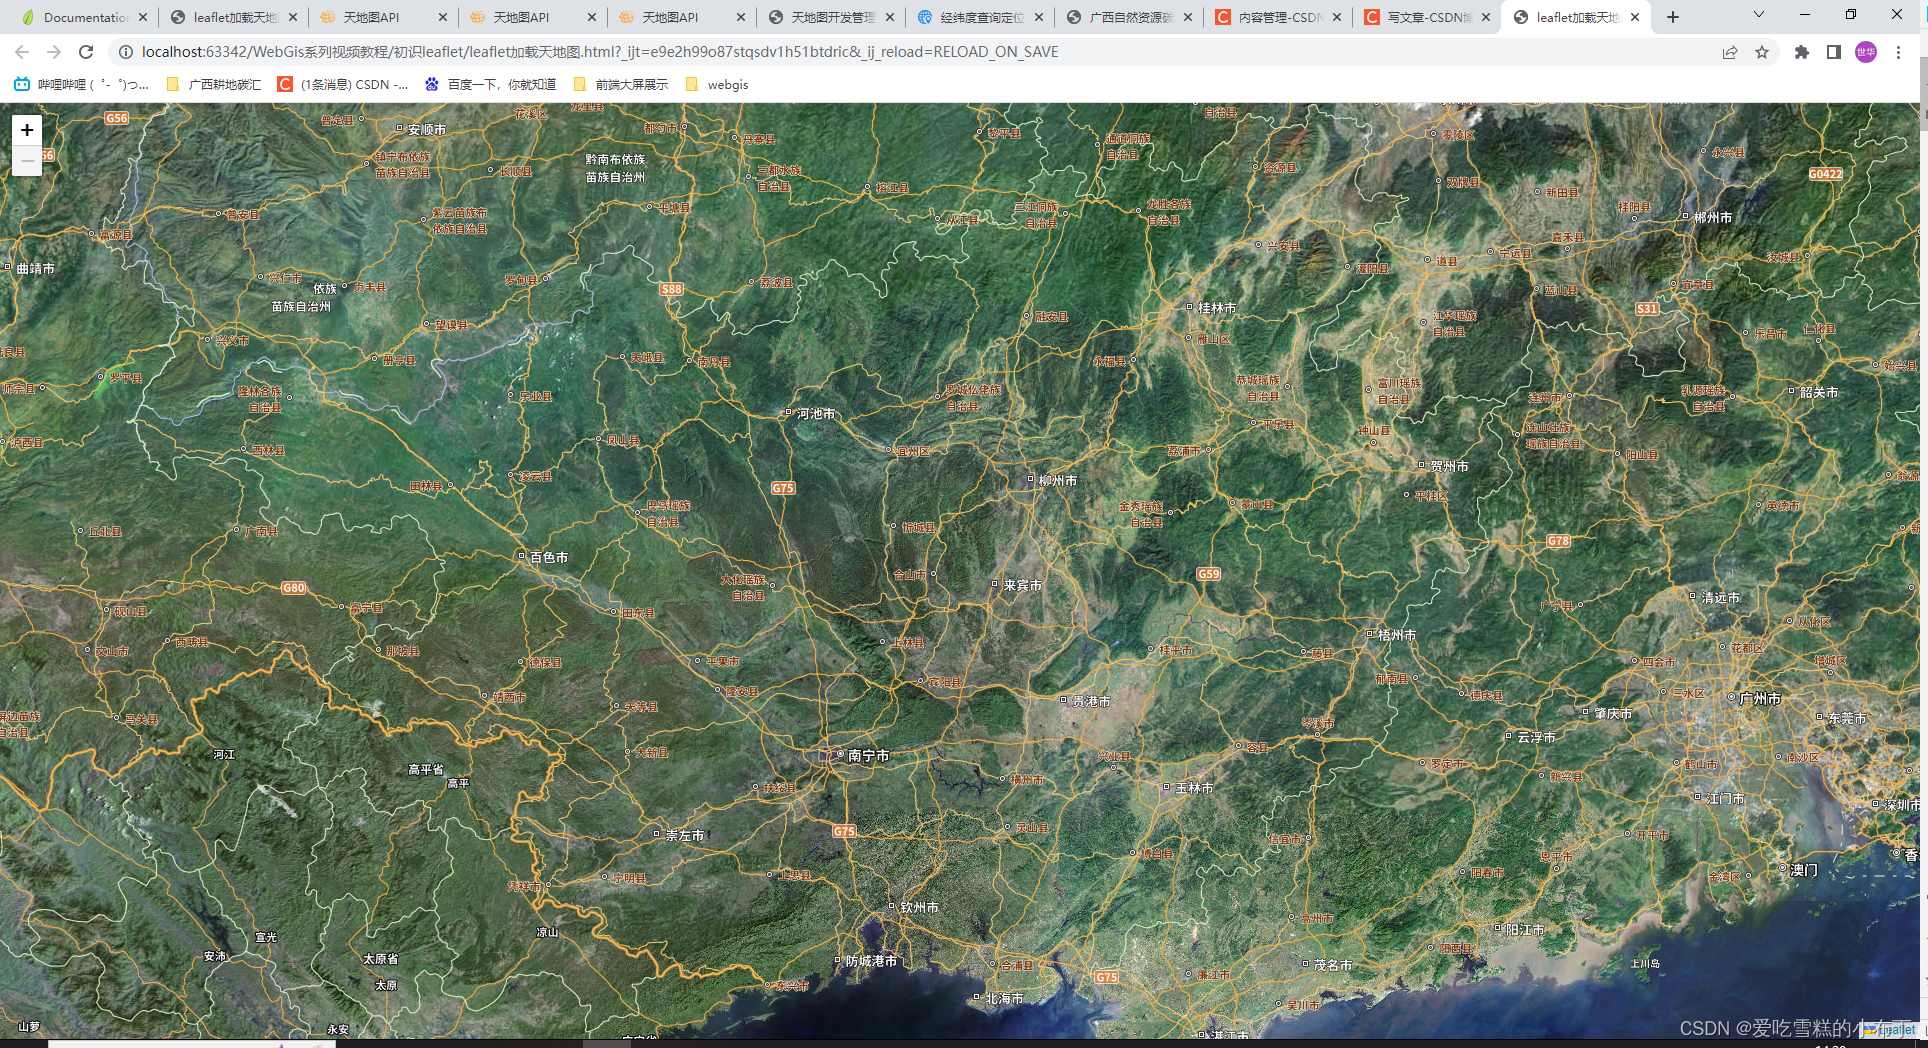
Task: Open the Extensions puzzle icon
Action: (x=1802, y=52)
